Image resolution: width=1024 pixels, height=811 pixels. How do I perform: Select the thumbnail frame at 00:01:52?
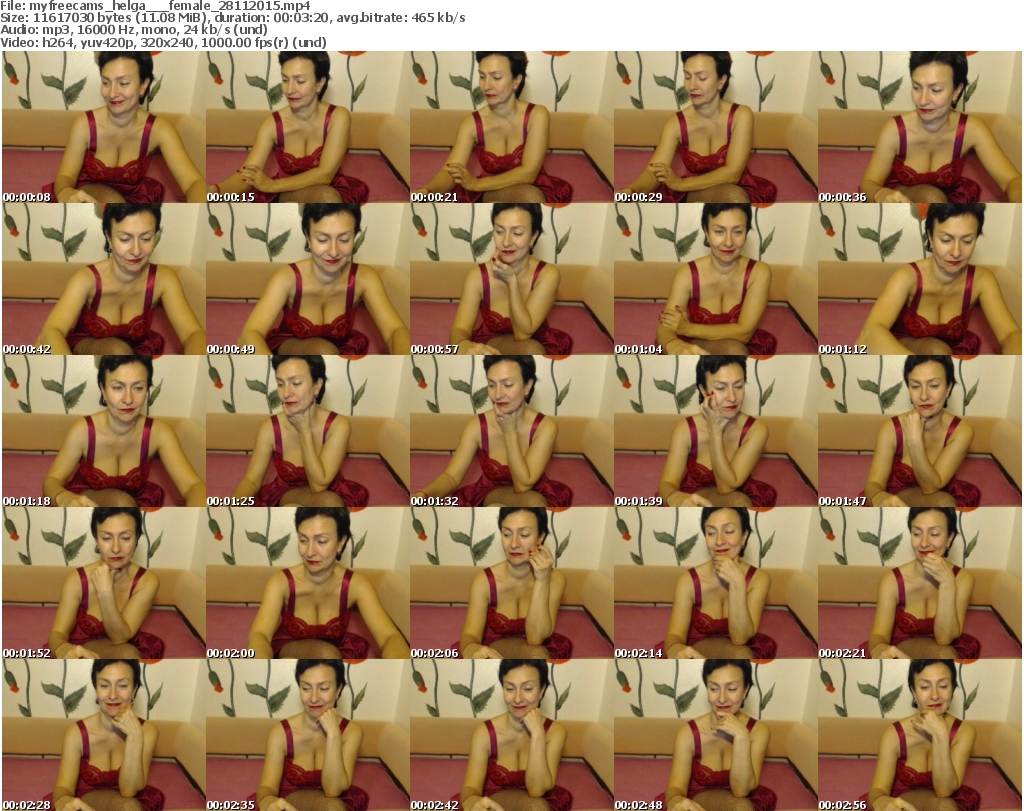coord(103,583)
